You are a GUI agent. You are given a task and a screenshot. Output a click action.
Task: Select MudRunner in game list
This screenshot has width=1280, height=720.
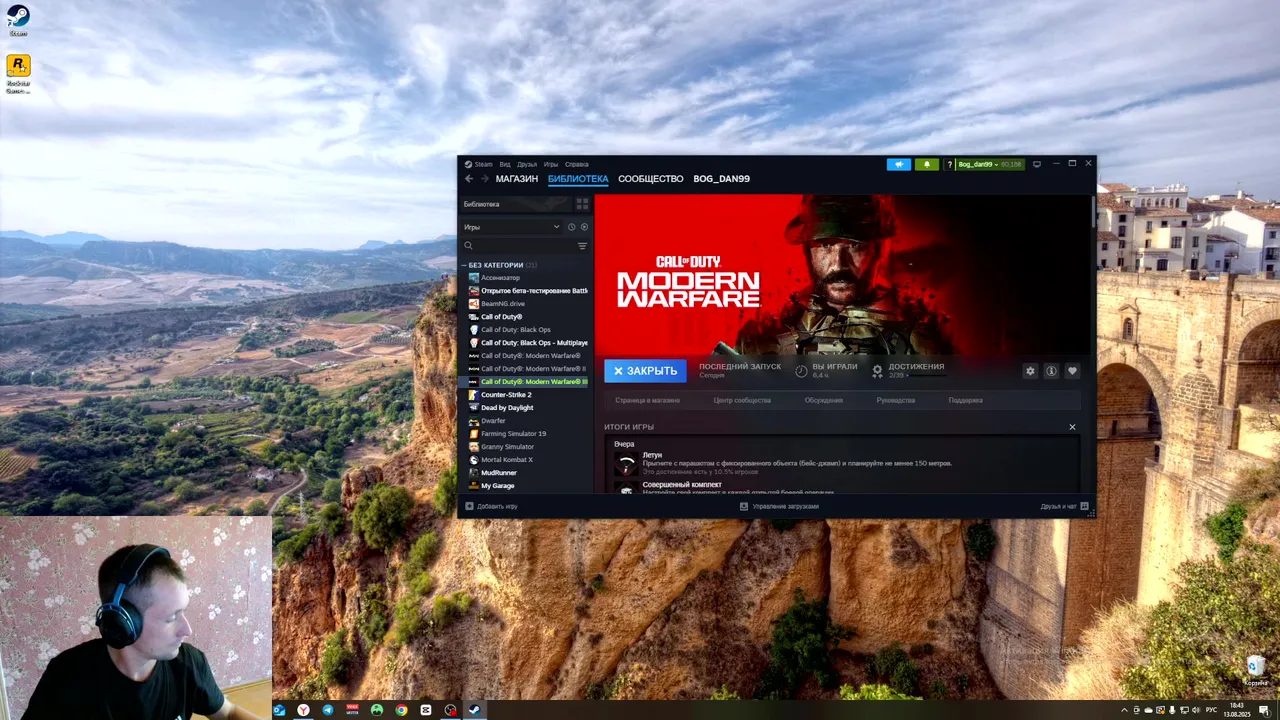pos(527,473)
